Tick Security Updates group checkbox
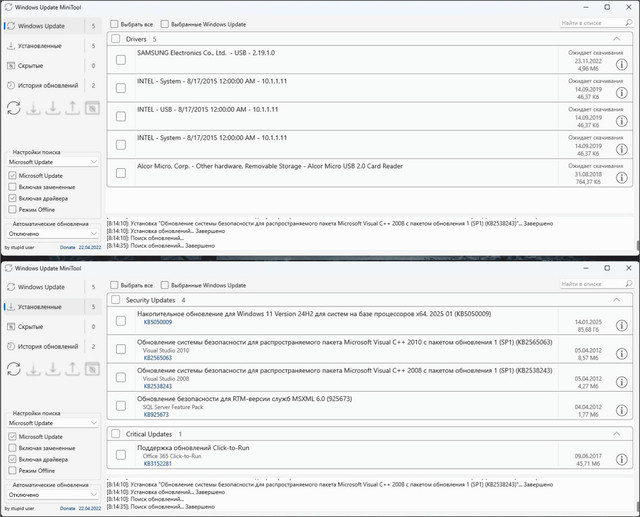640x517 pixels. [116, 300]
